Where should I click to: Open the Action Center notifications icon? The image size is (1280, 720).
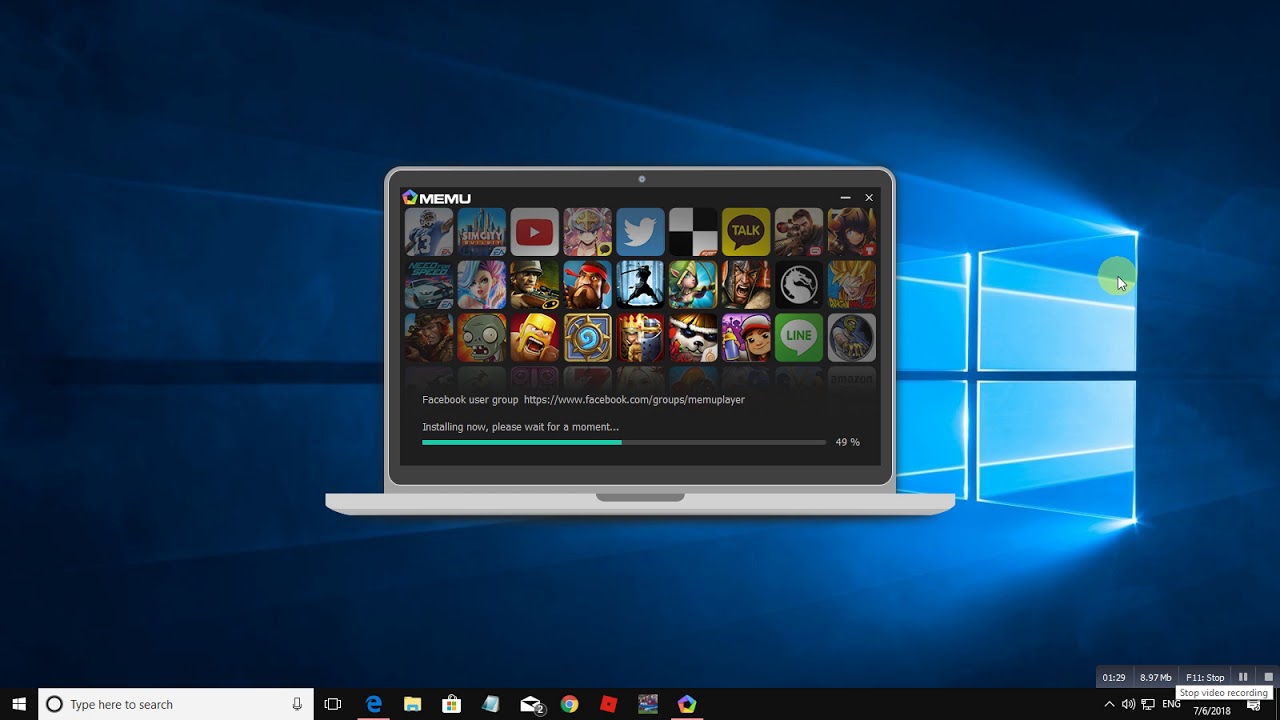pyautogui.click(x=1254, y=704)
